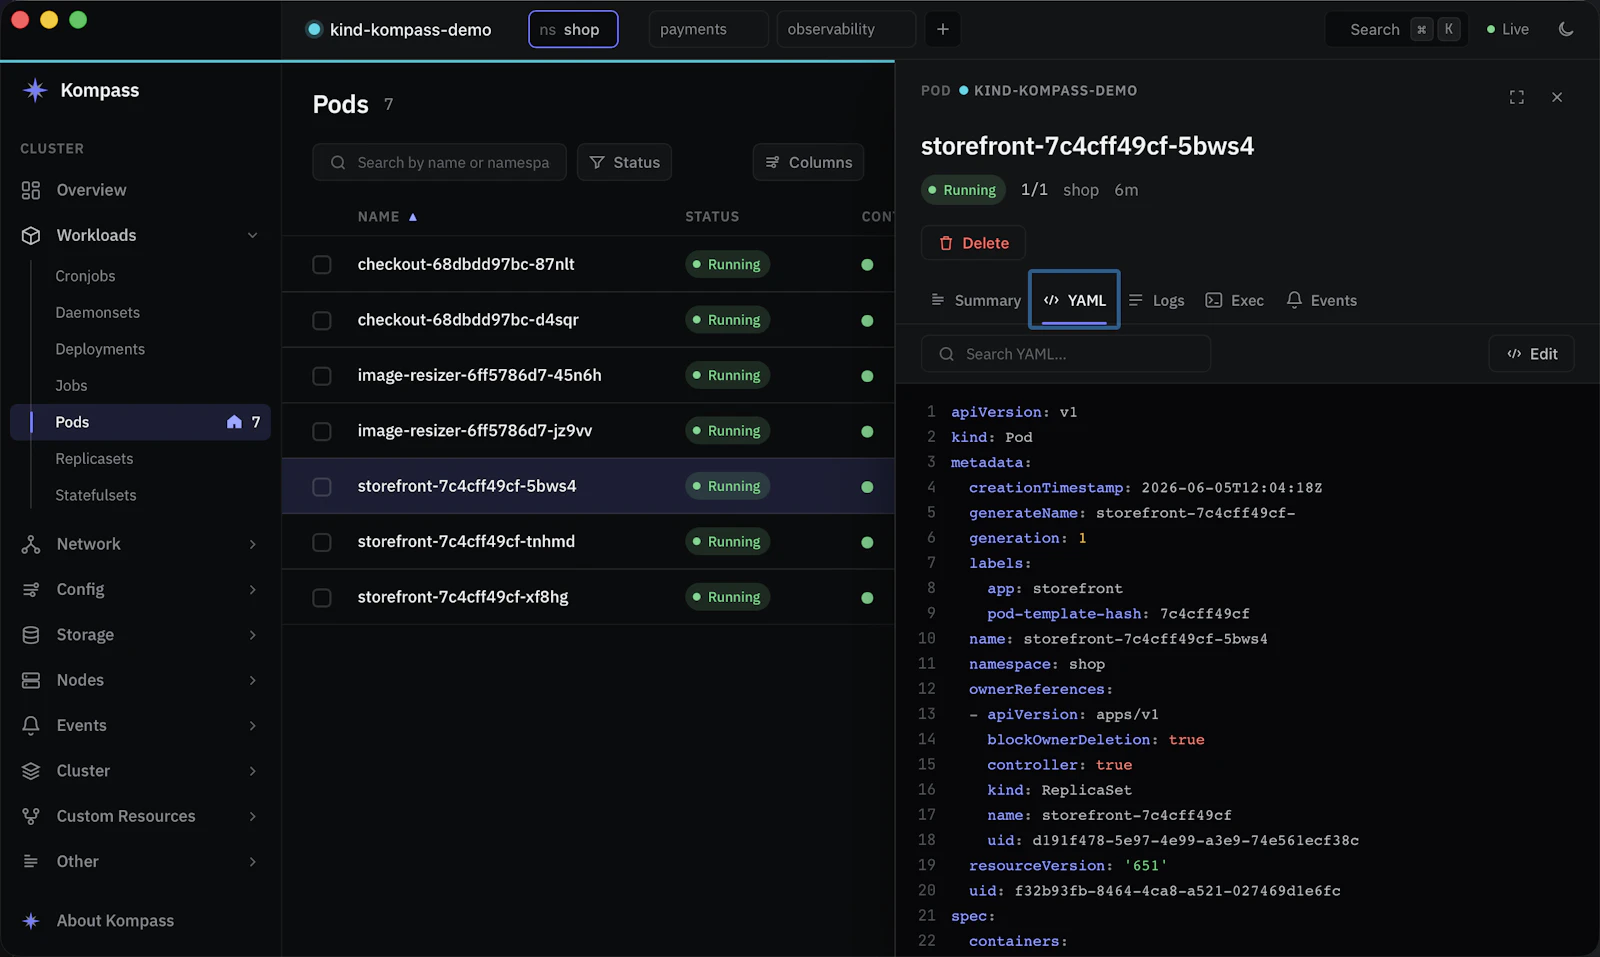Screen dimensions: 1600x957
Task: Select the ns shop tab
Action: tap(573, 29)
